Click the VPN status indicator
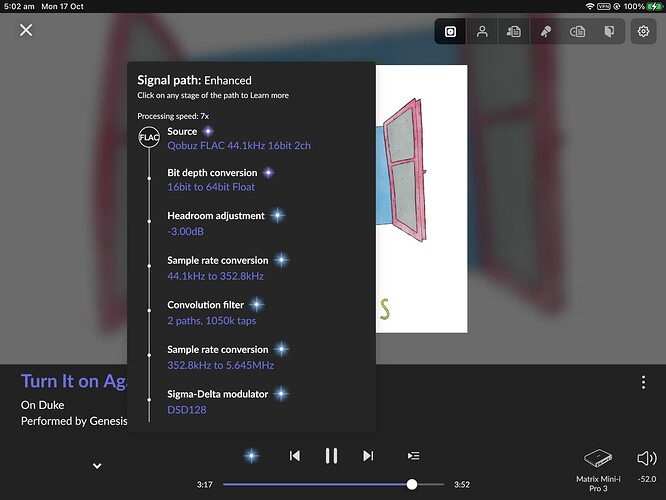 (604, 6)
